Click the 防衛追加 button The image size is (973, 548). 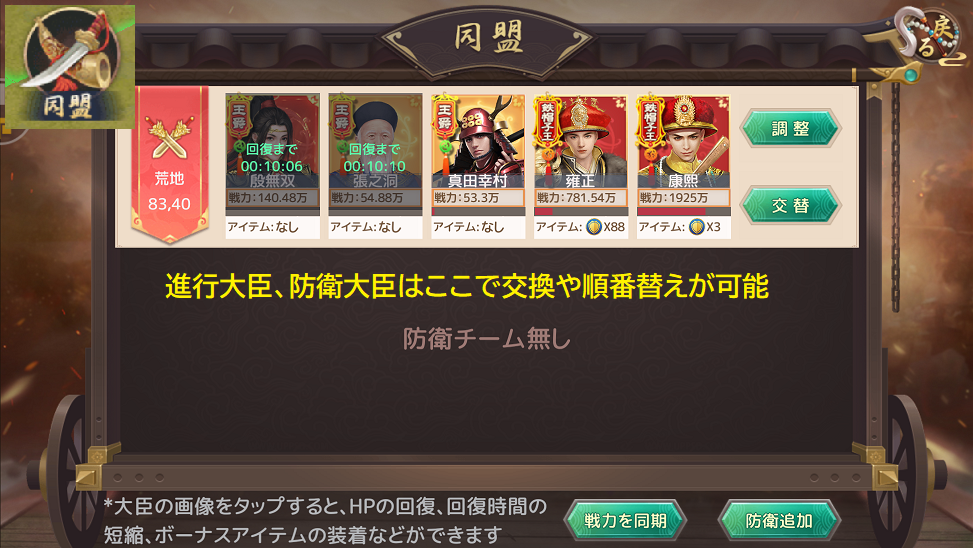tap(779, 520)
